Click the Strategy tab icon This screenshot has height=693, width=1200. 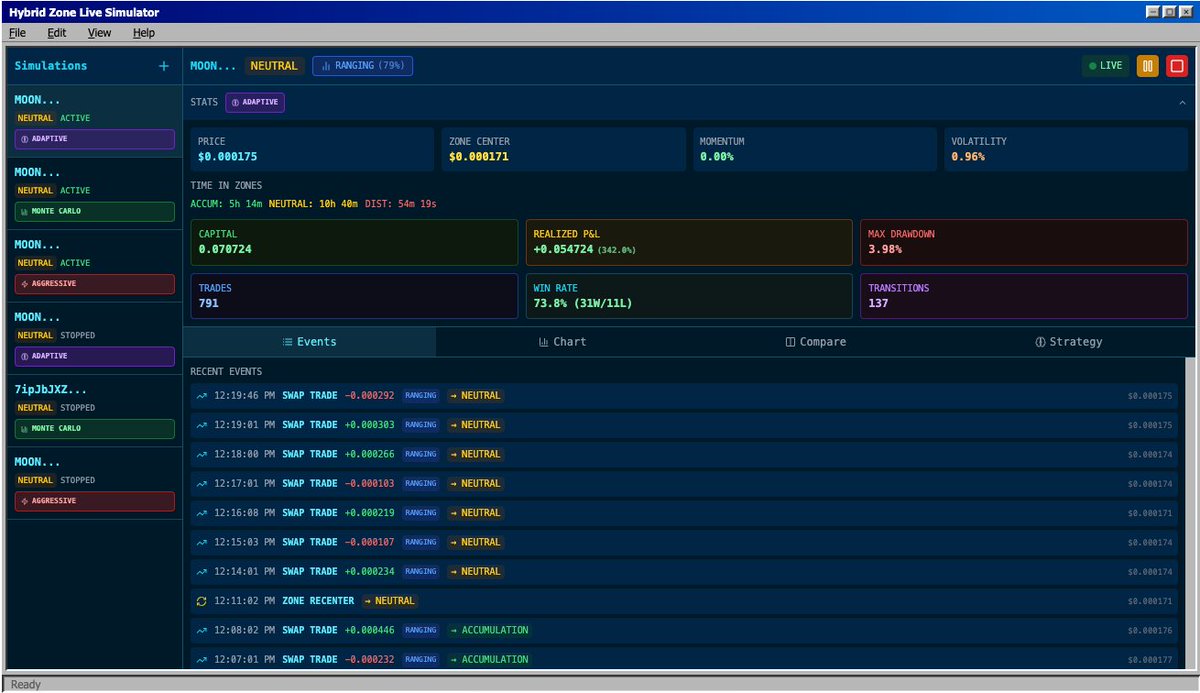(1040, 342)
